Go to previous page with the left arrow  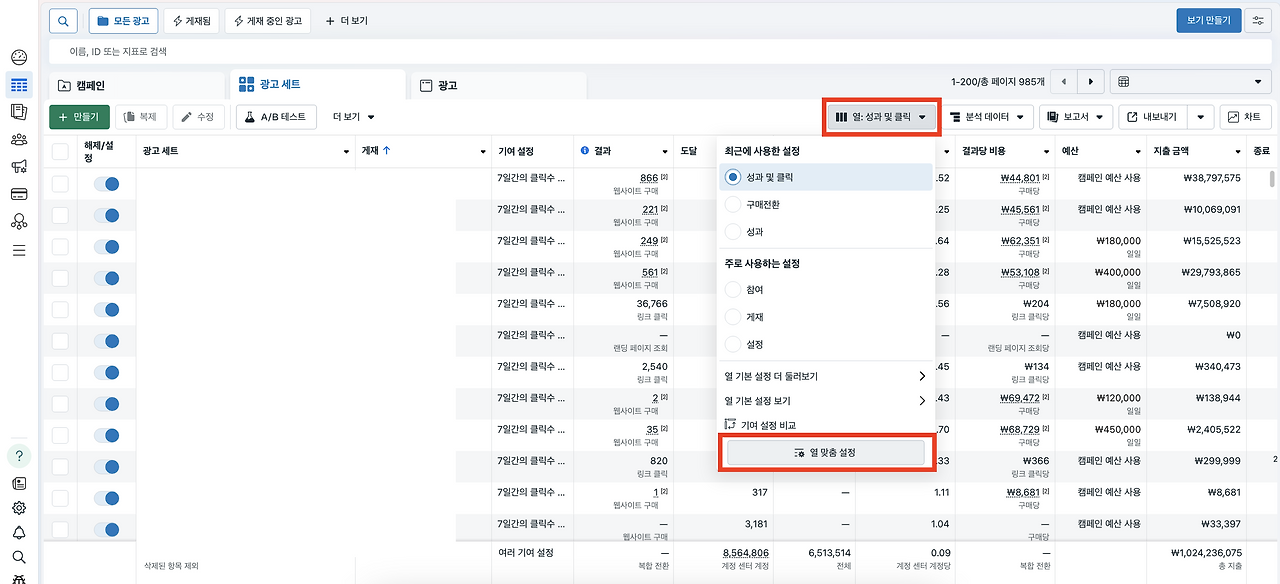(x=1064, y=82)
